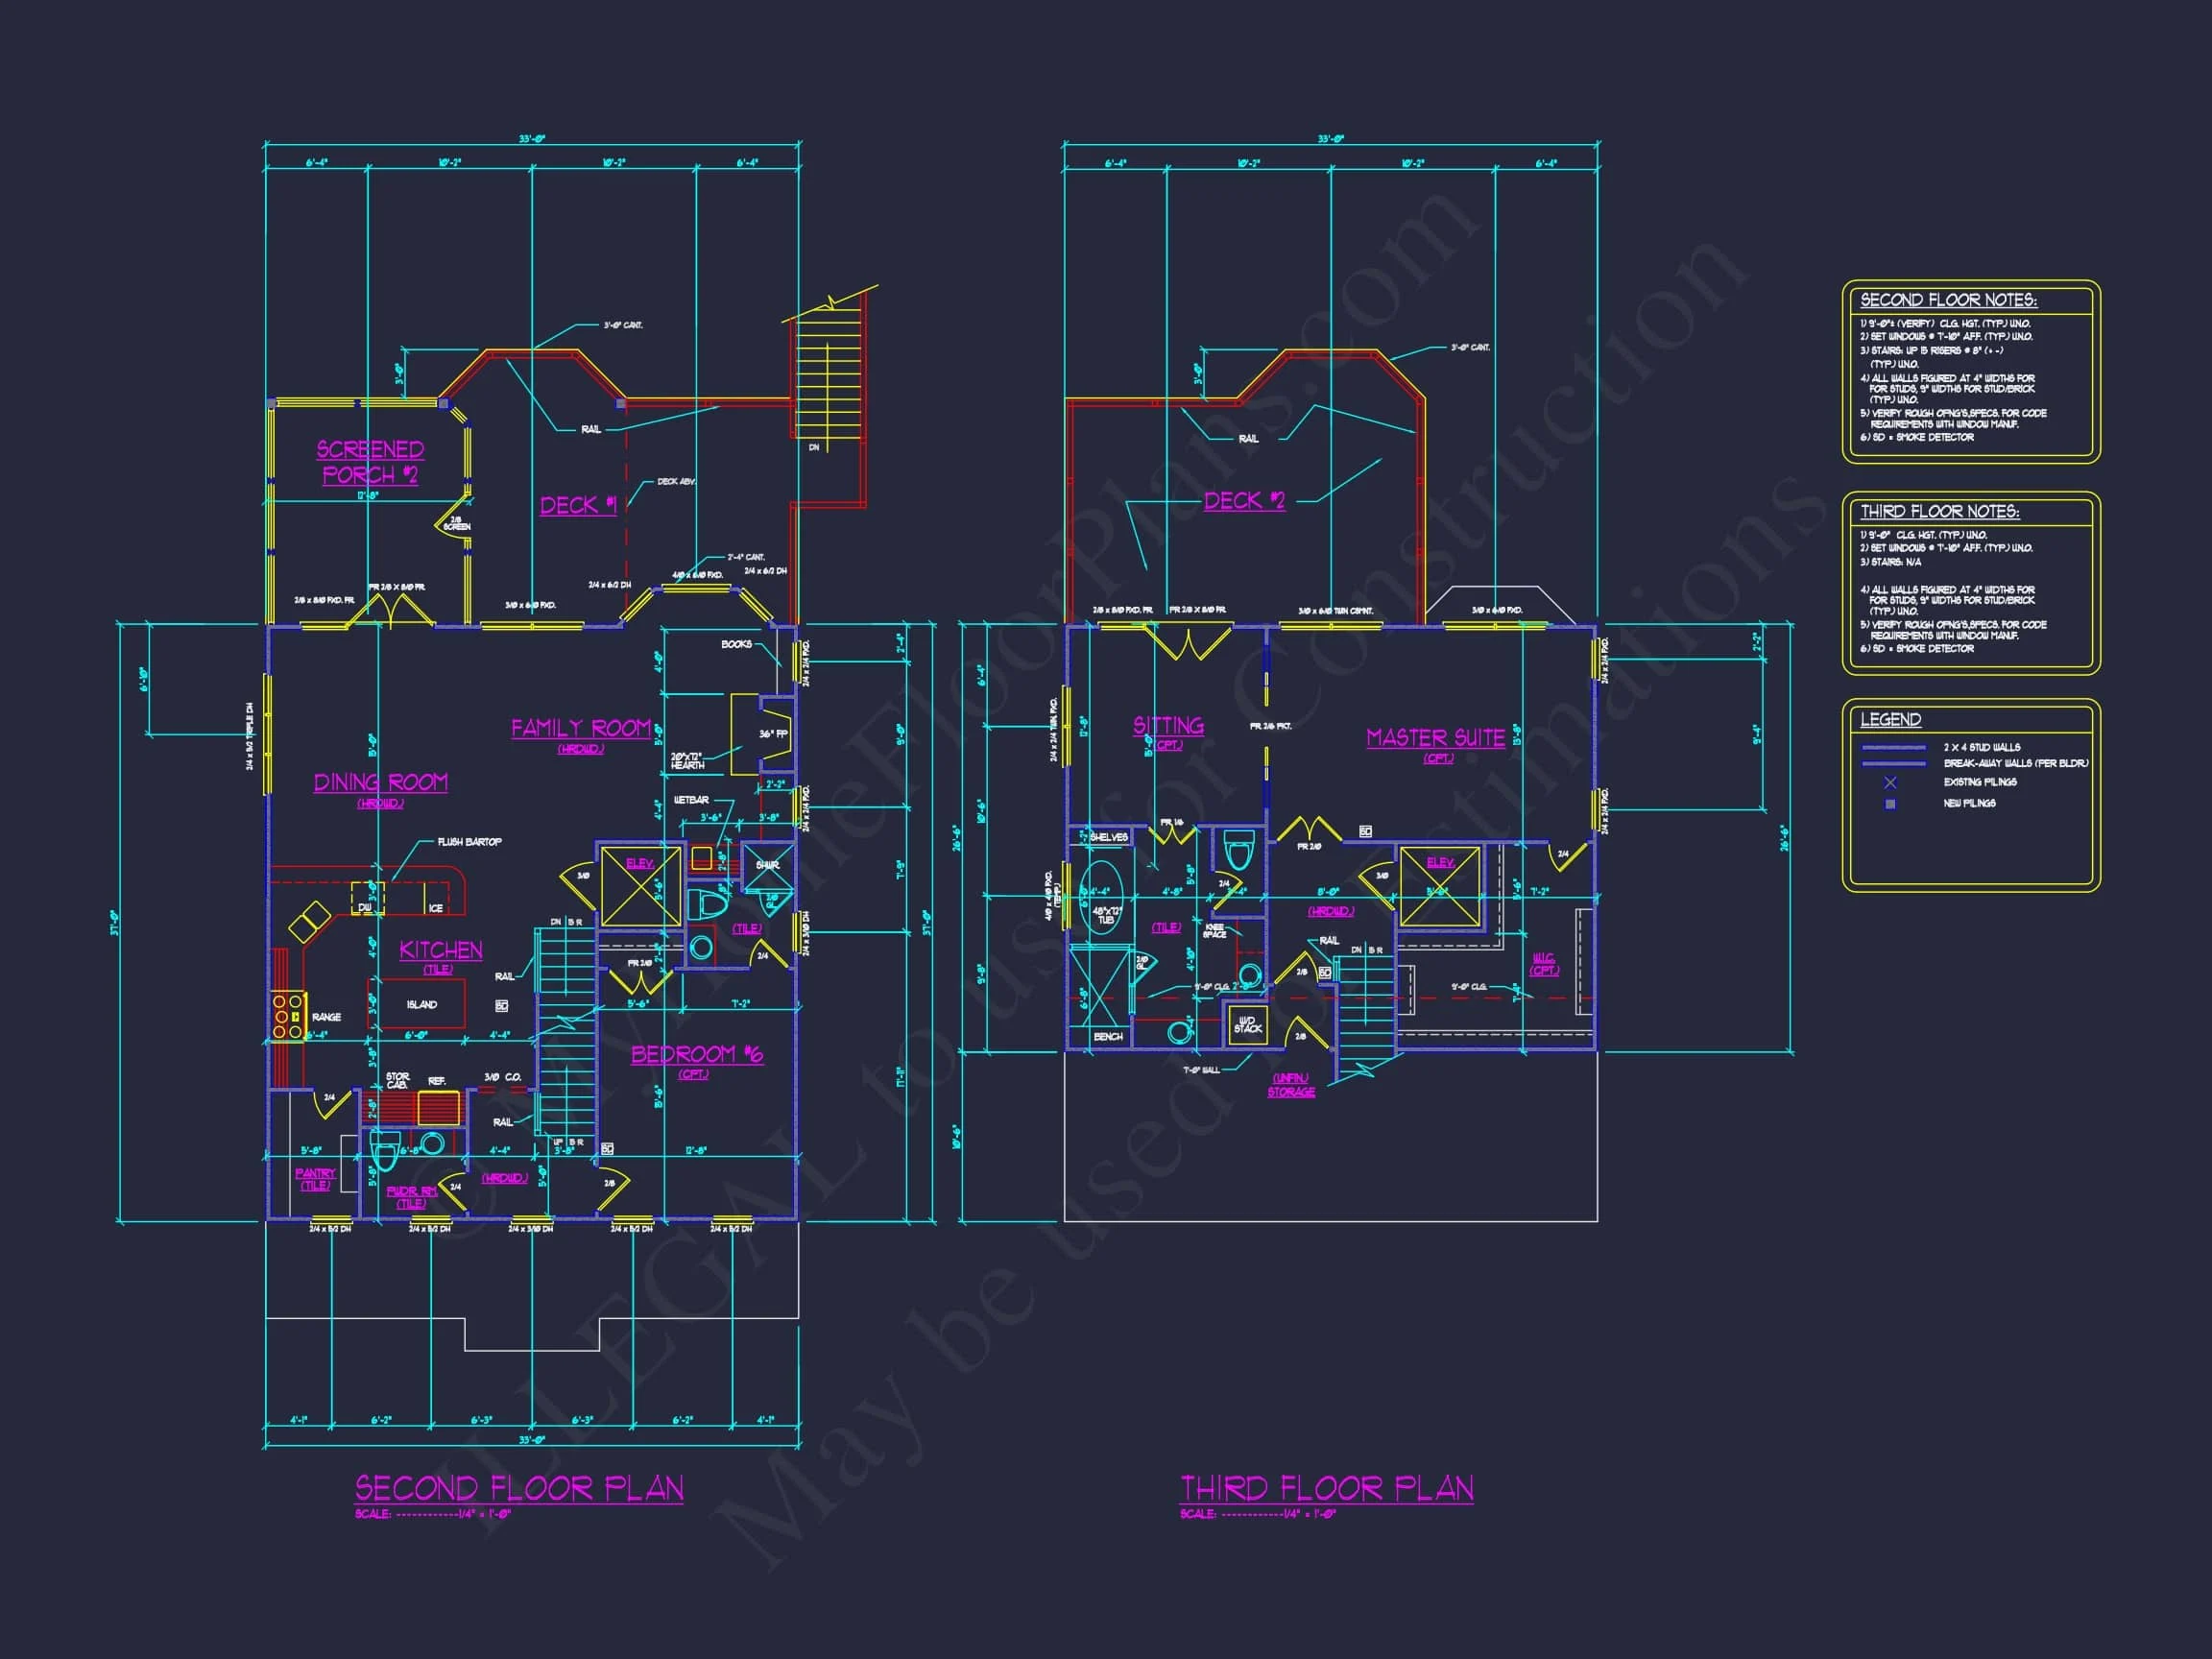This screenshot has height=1659, width=2212.
Task: Click the 2 x 4 stud walls legend line
Action: click(1893, 747)
